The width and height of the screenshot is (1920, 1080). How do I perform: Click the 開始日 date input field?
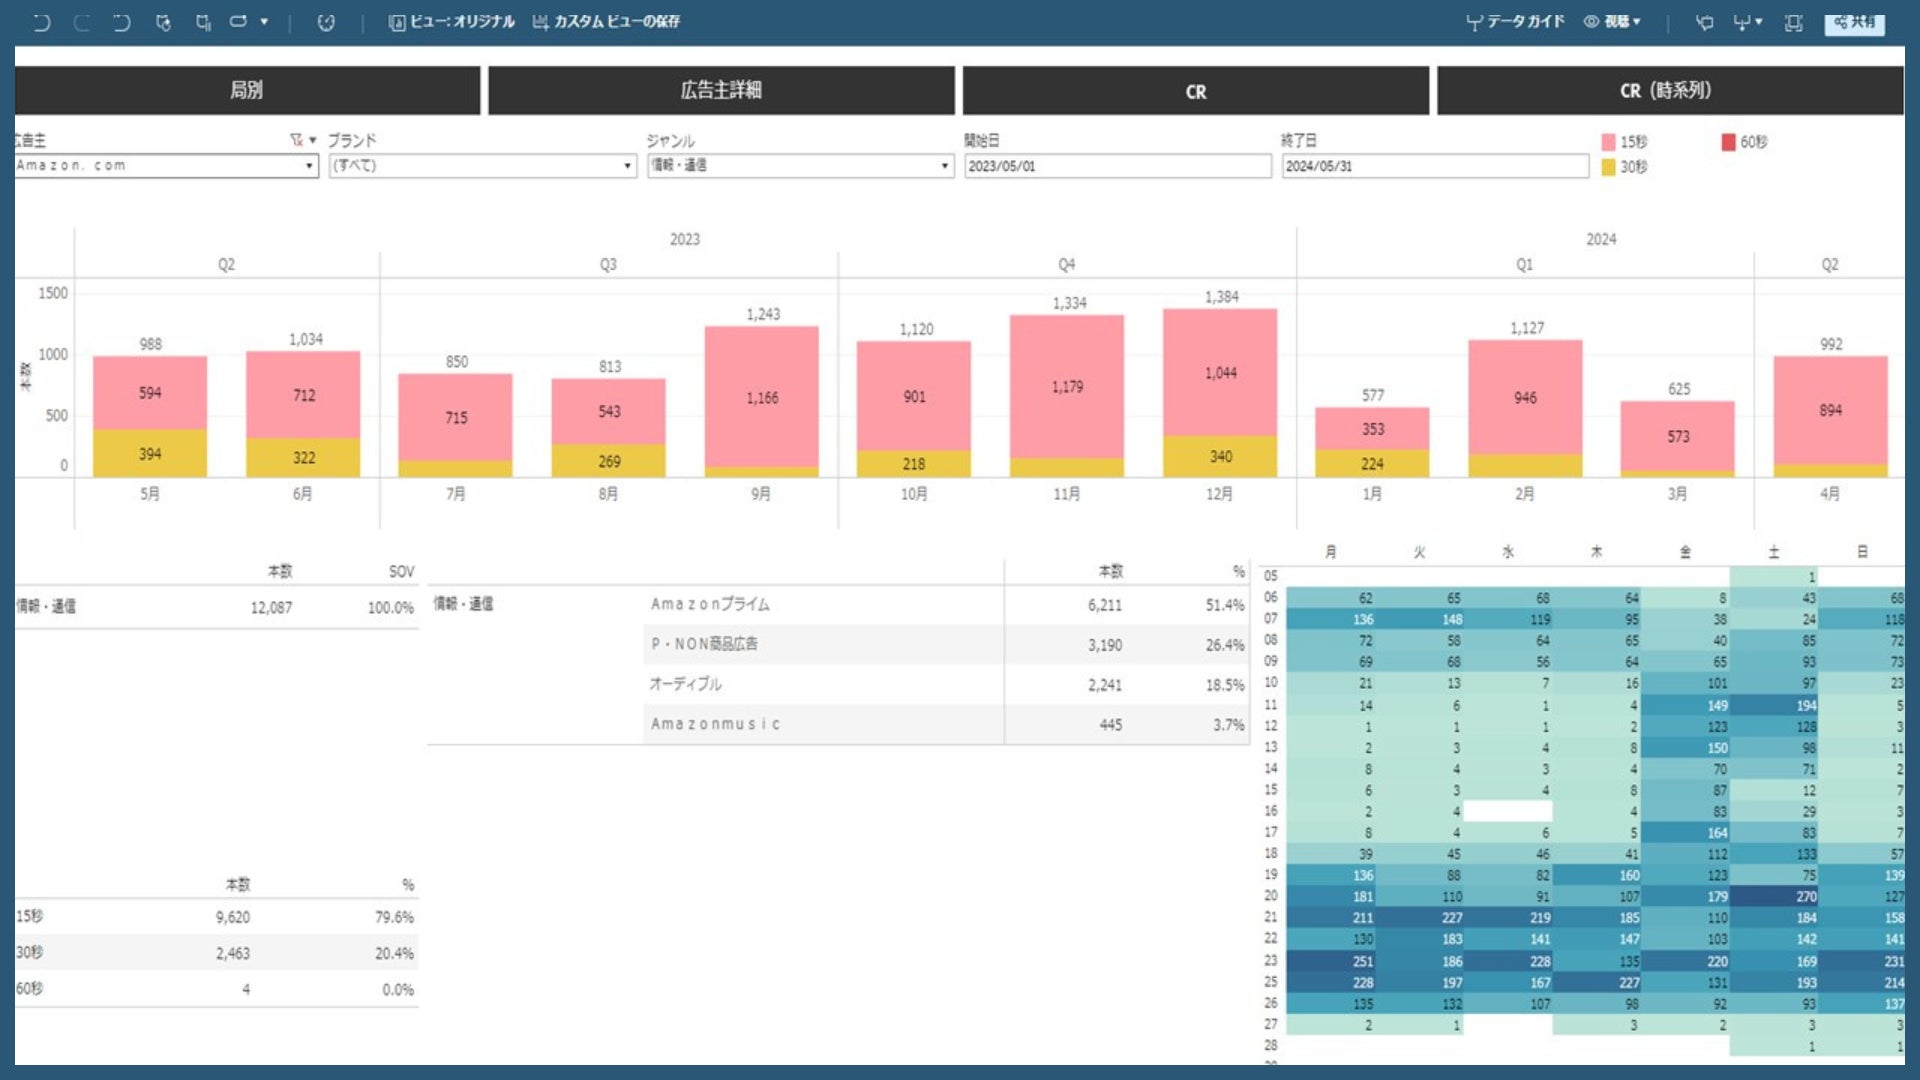pyautogui.click(x=1116, y=166)
